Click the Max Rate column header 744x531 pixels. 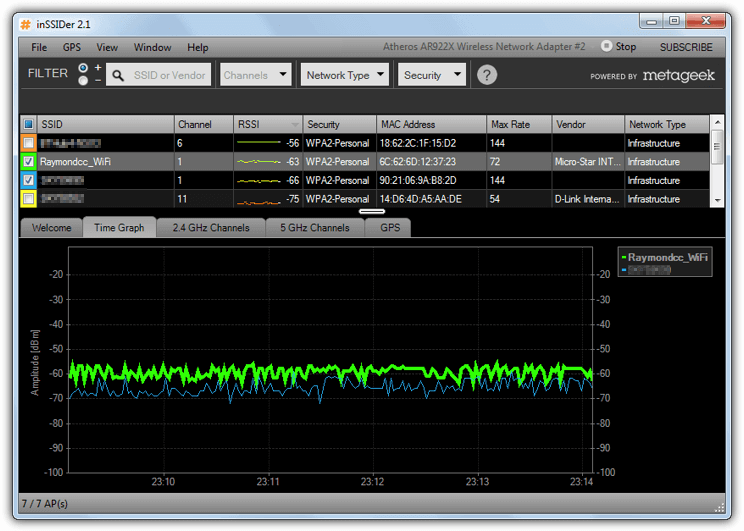pyautogui.click(x=519, y=124)
